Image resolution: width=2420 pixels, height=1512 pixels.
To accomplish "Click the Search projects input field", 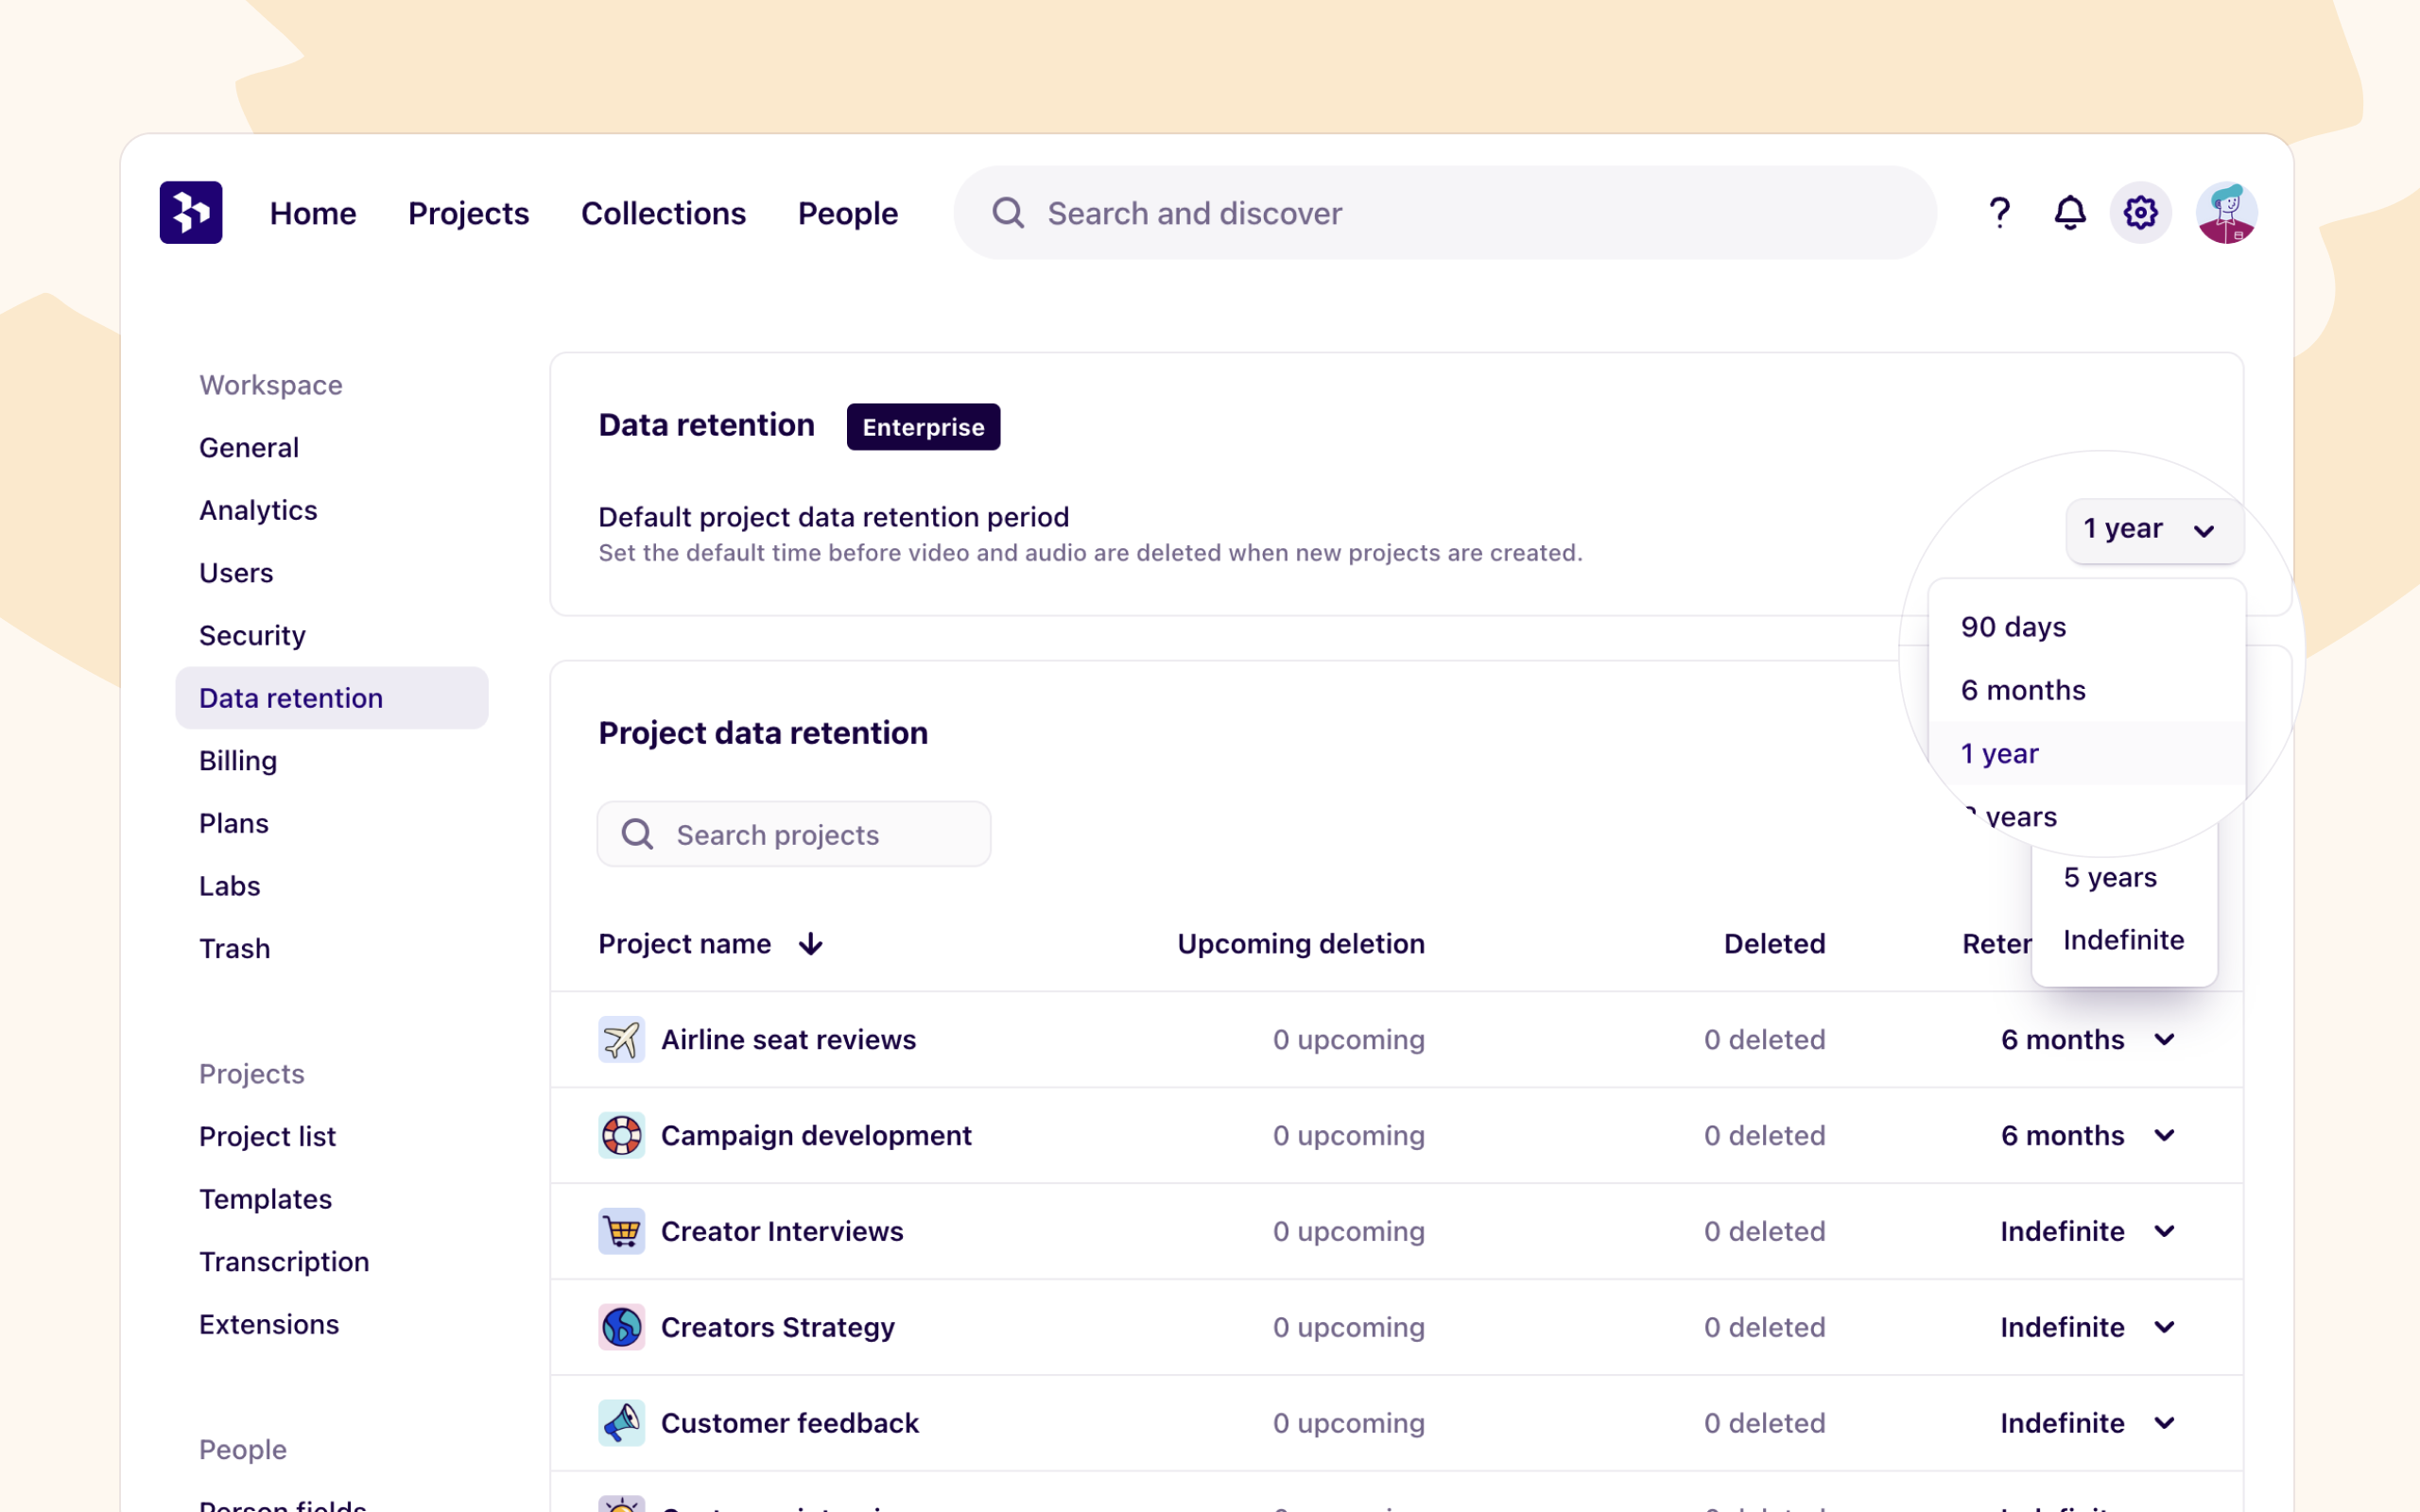I will (792, 833).
